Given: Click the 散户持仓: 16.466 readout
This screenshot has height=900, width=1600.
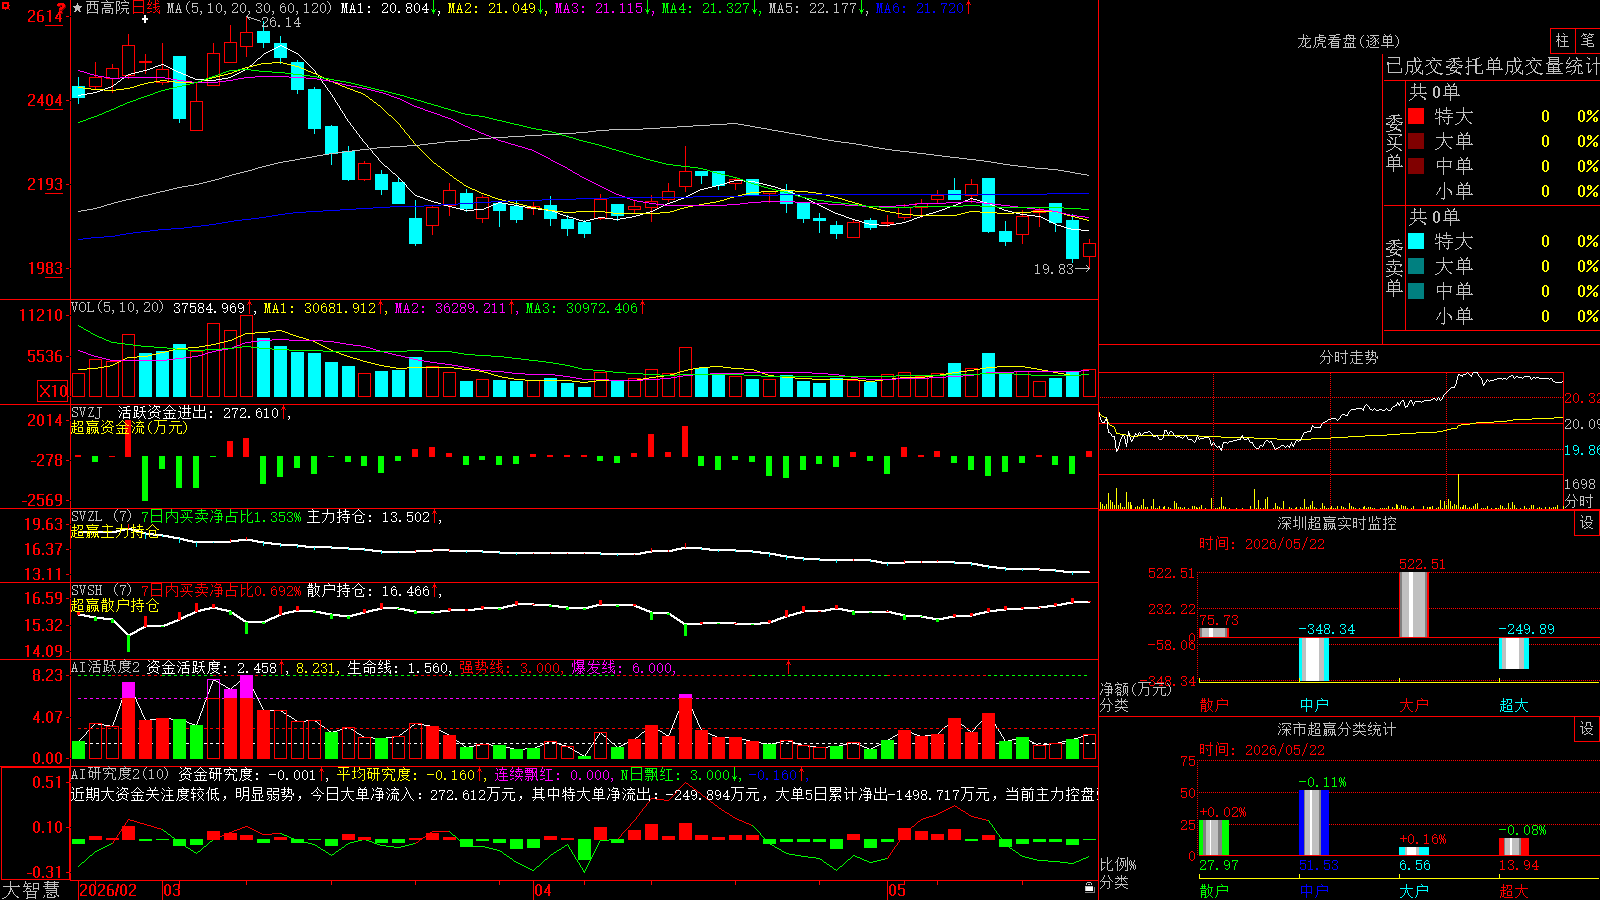Looking at the screenshot, I should (x=369, y=591).
